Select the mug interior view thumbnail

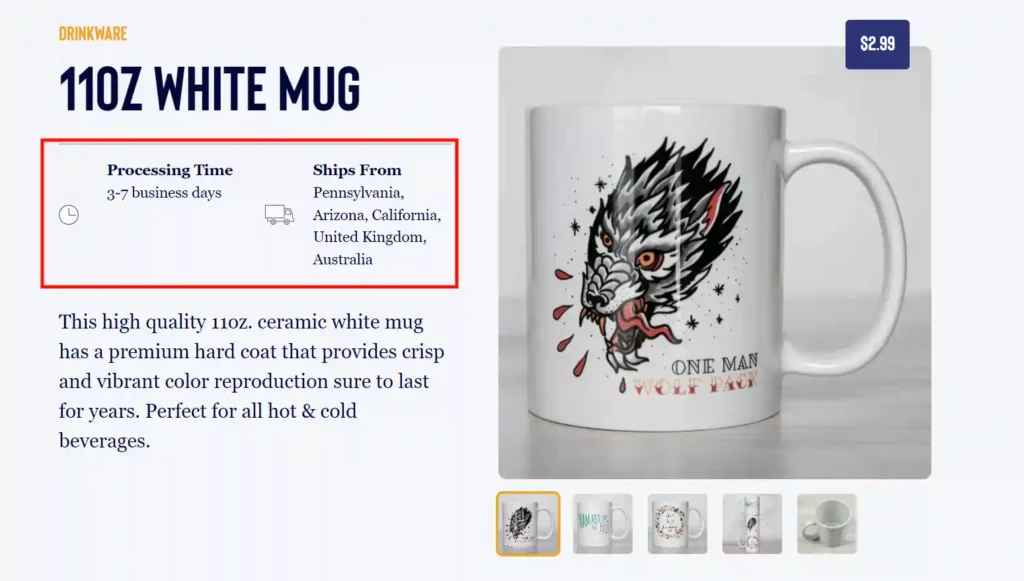point(827,524)
